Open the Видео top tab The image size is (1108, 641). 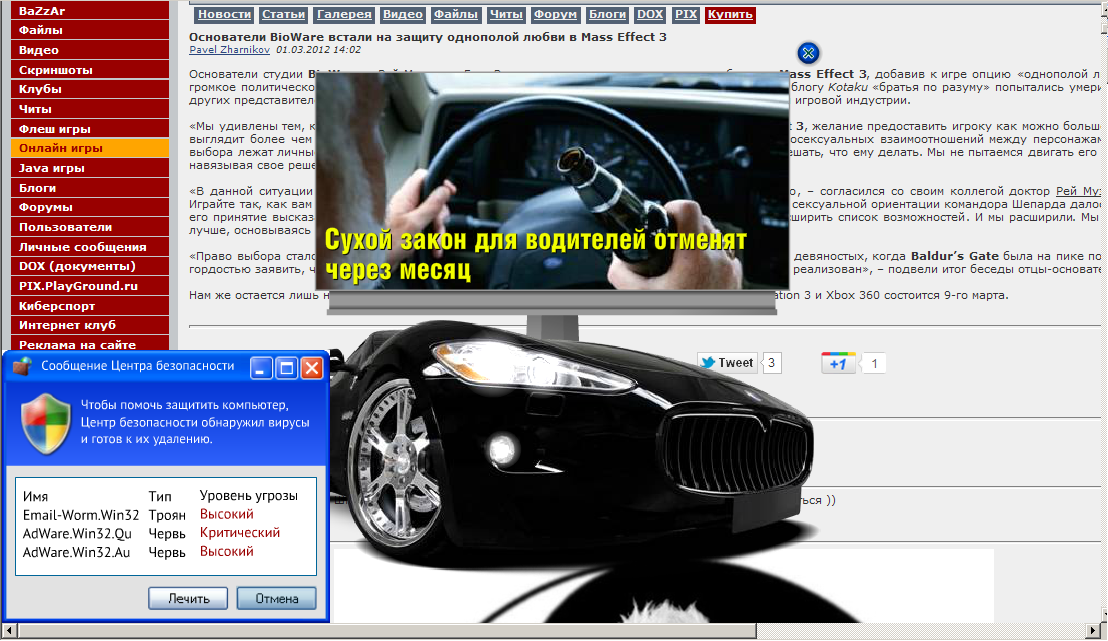[403, 14]
